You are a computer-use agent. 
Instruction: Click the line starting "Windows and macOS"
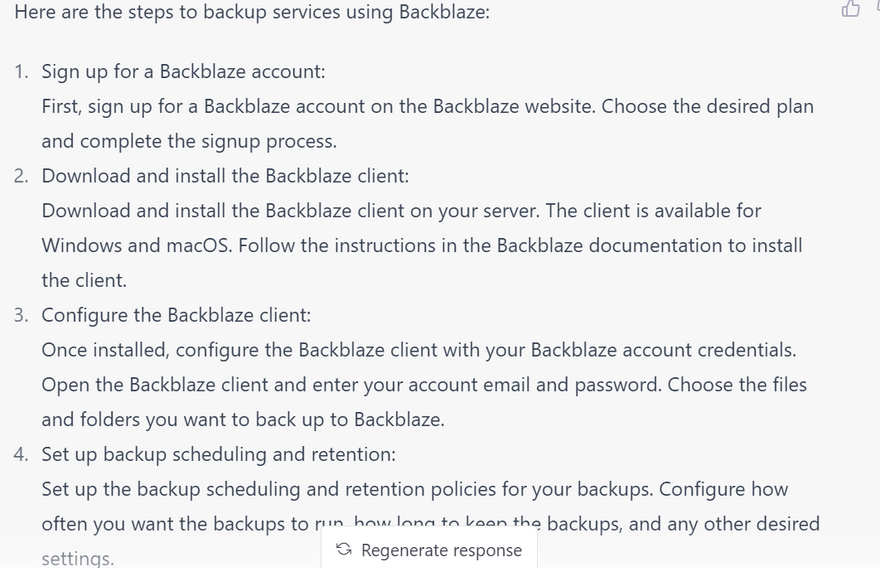pyautogui.click(x=421, y=246)
